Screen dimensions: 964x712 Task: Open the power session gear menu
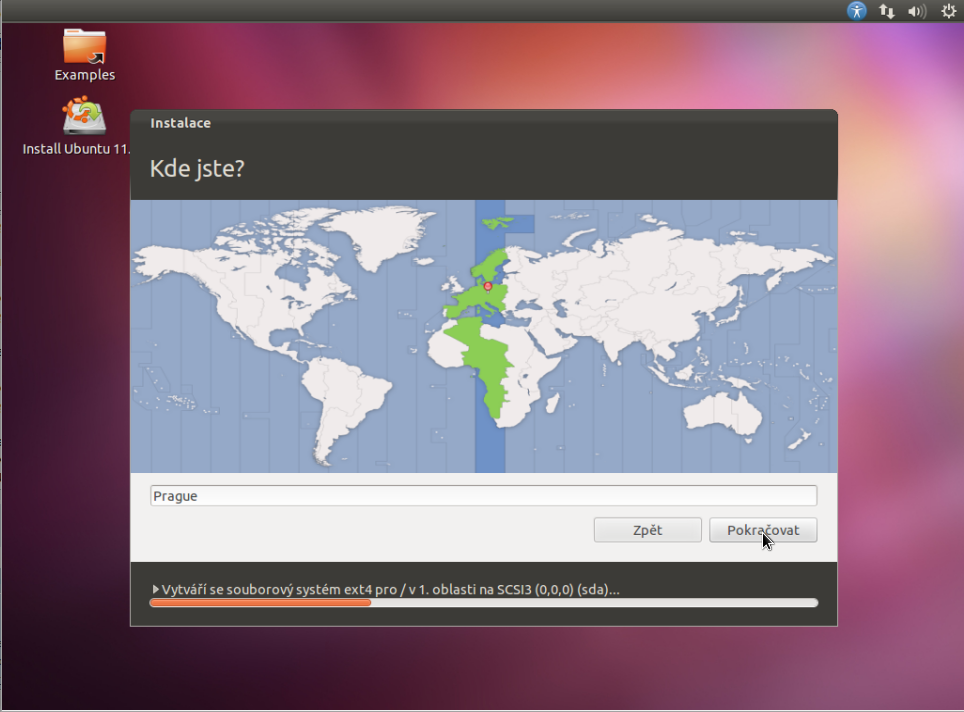948,11
